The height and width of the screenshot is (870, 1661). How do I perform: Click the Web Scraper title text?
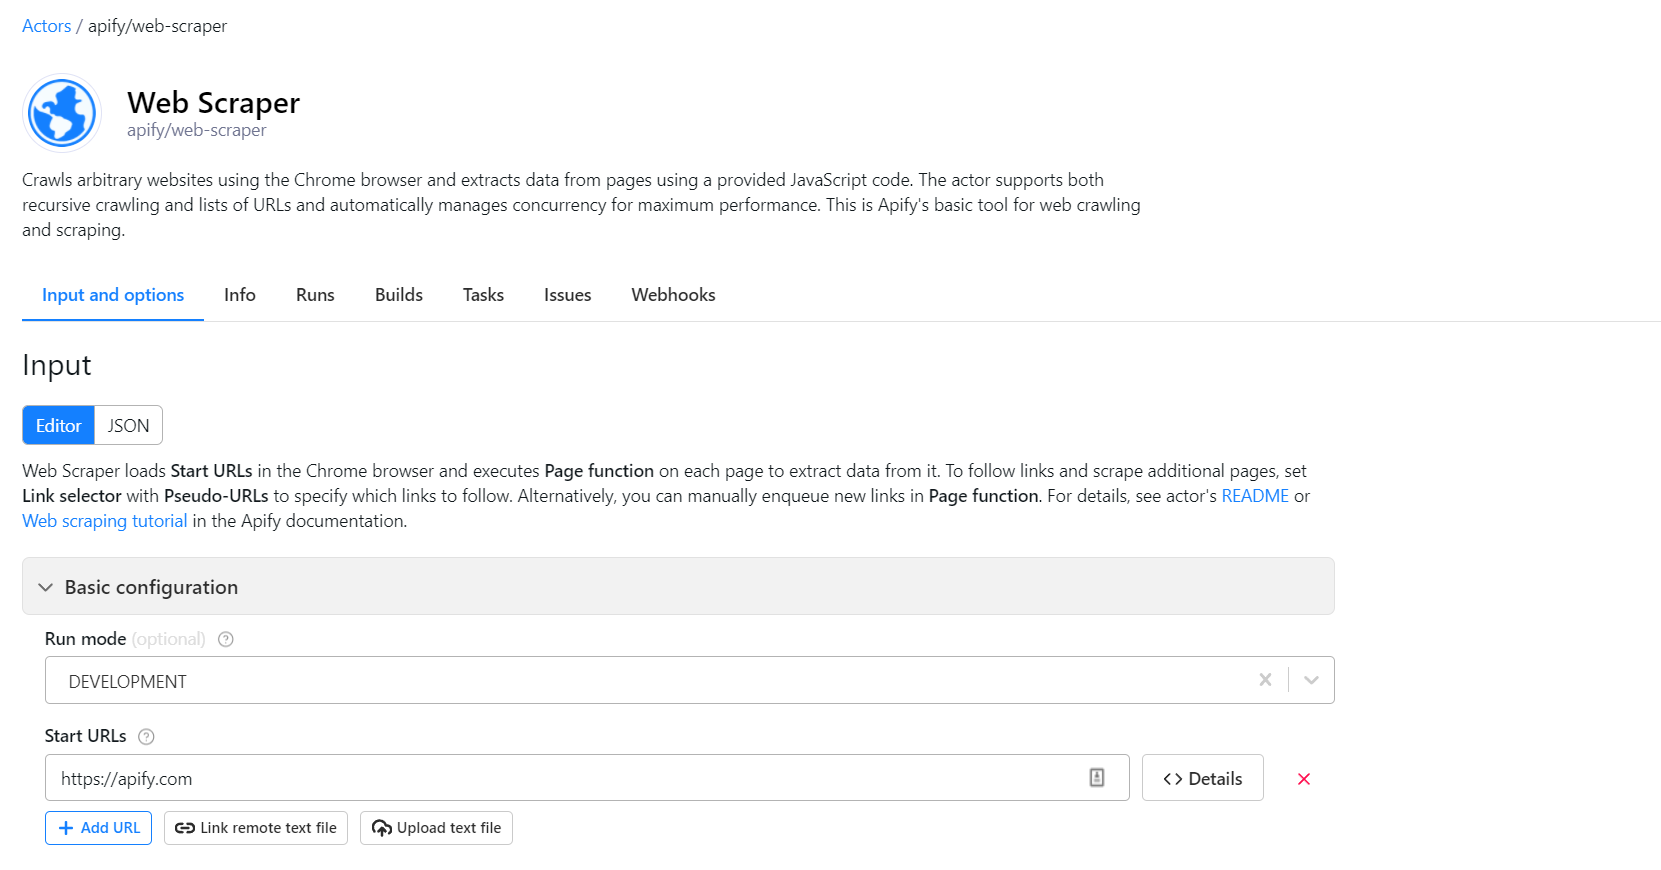213,103
